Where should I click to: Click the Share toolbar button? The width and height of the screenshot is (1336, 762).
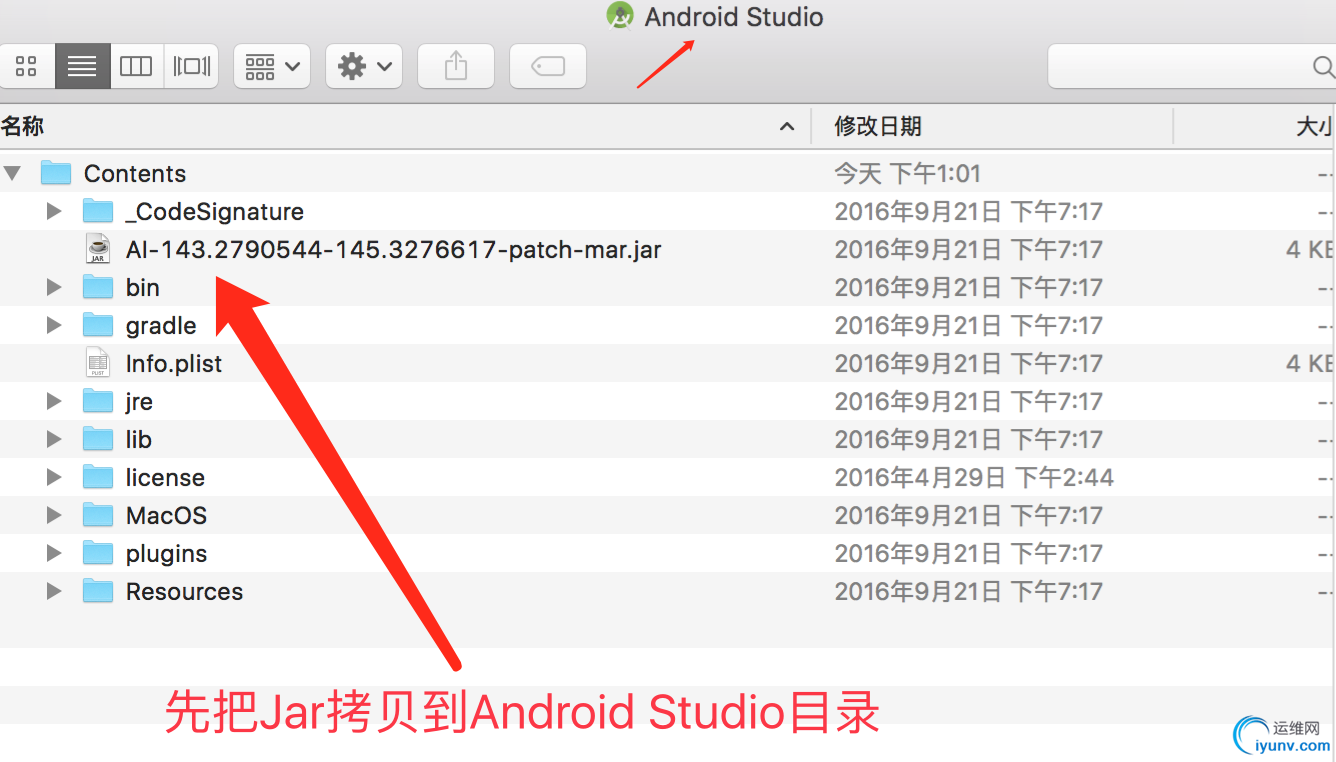456,67
